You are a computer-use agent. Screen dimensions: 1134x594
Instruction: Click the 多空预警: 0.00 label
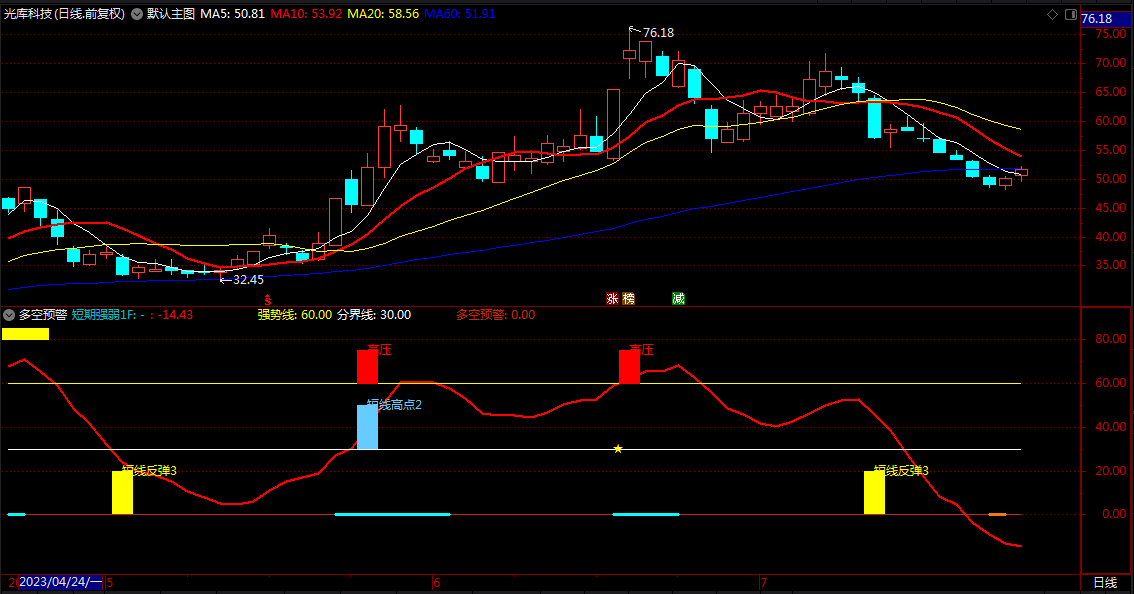point(495,315)
